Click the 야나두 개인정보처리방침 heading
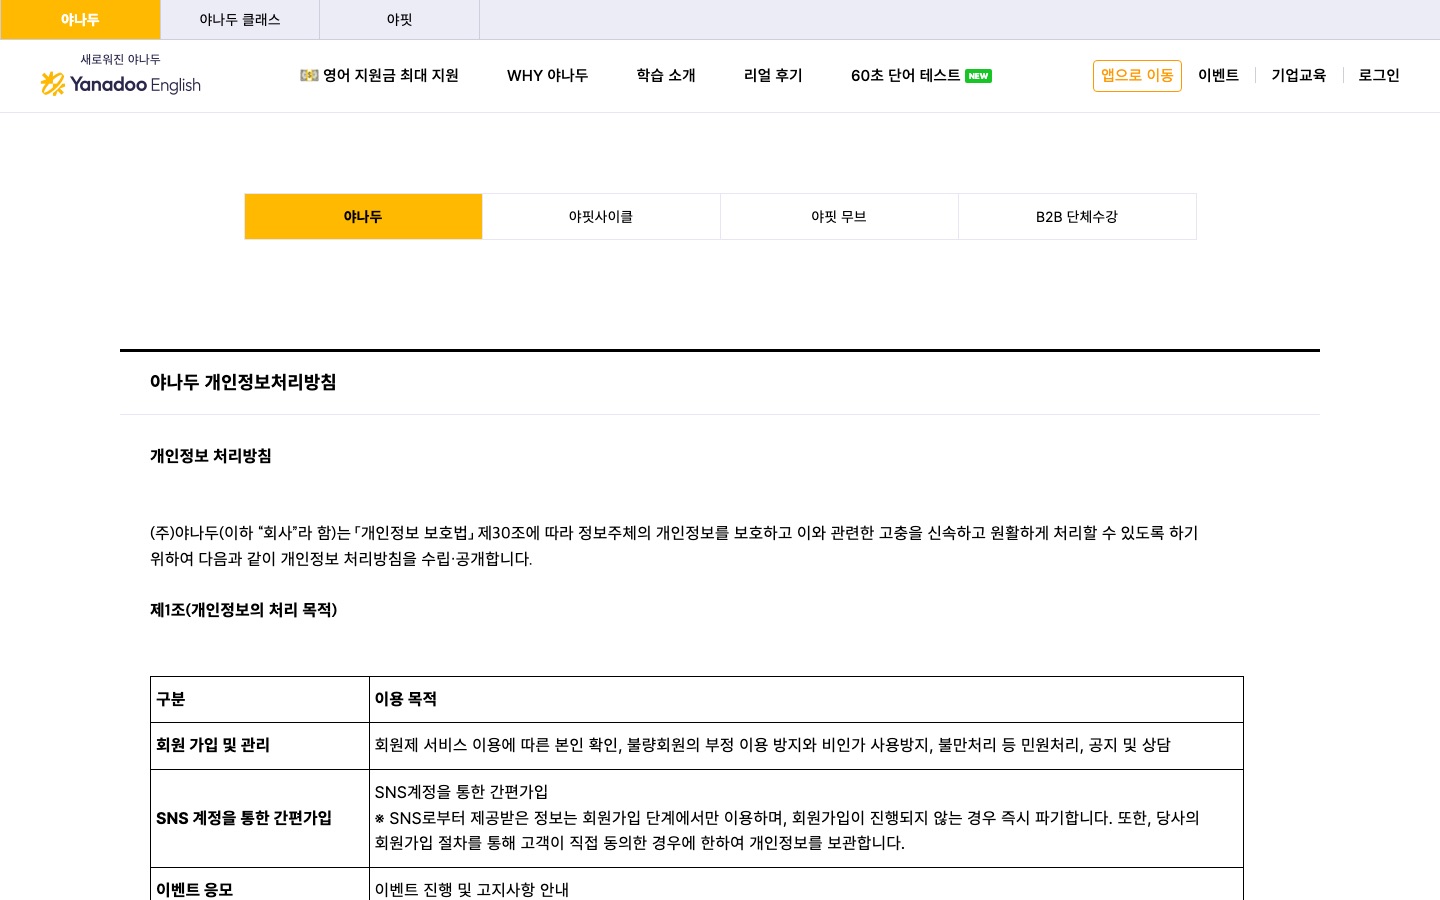Viewport: 1440px width, 900px height. pos(243,382)
